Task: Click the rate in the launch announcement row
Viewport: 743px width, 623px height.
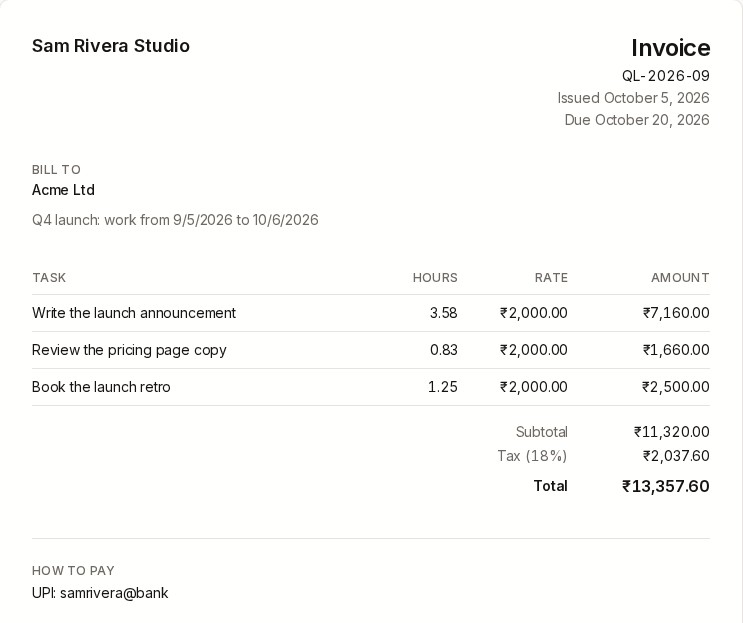Action: click(534, 313)
